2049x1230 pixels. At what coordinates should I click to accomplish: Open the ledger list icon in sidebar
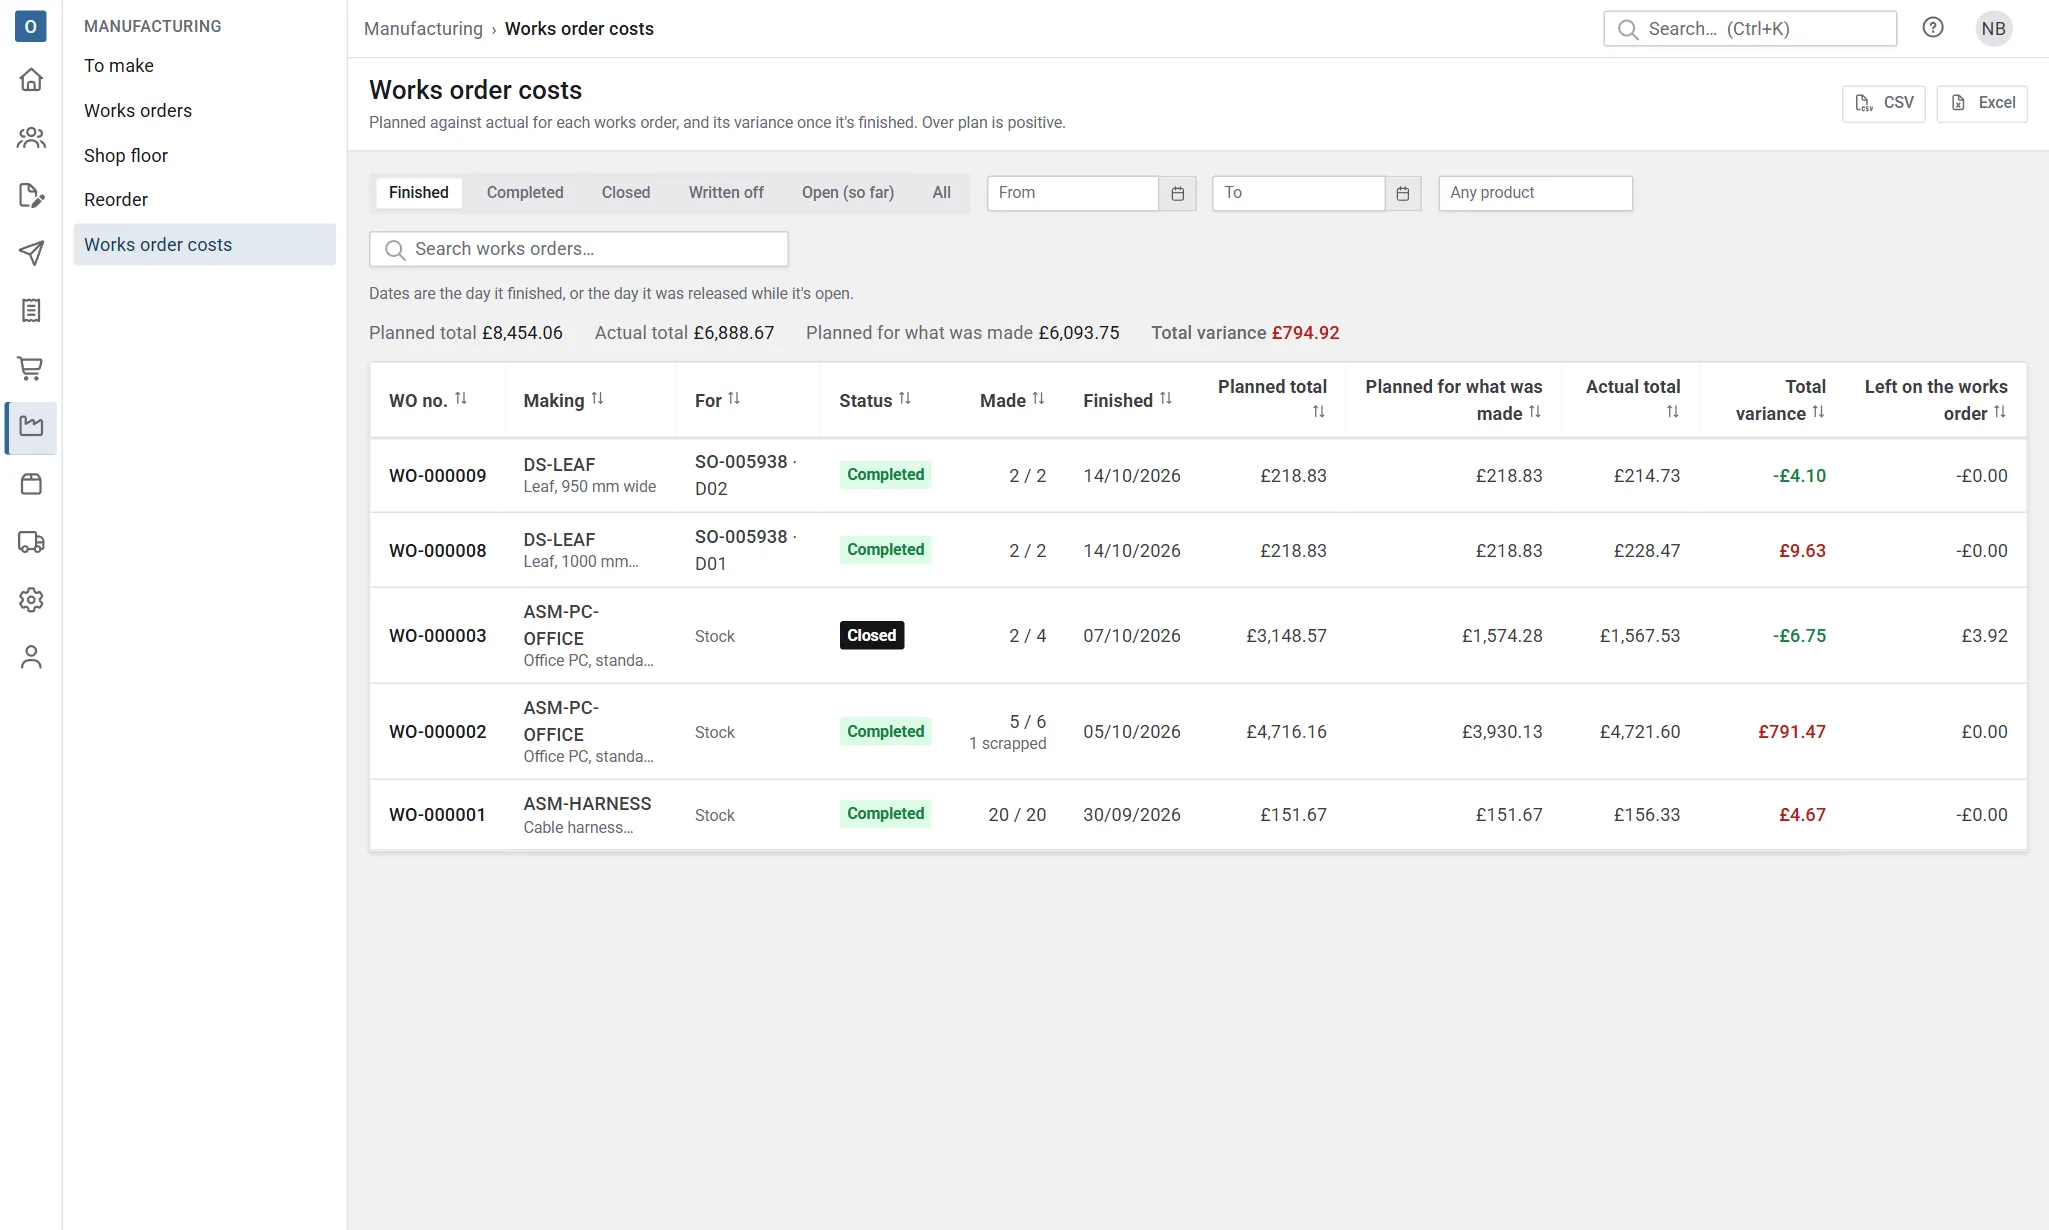(31, 311)
